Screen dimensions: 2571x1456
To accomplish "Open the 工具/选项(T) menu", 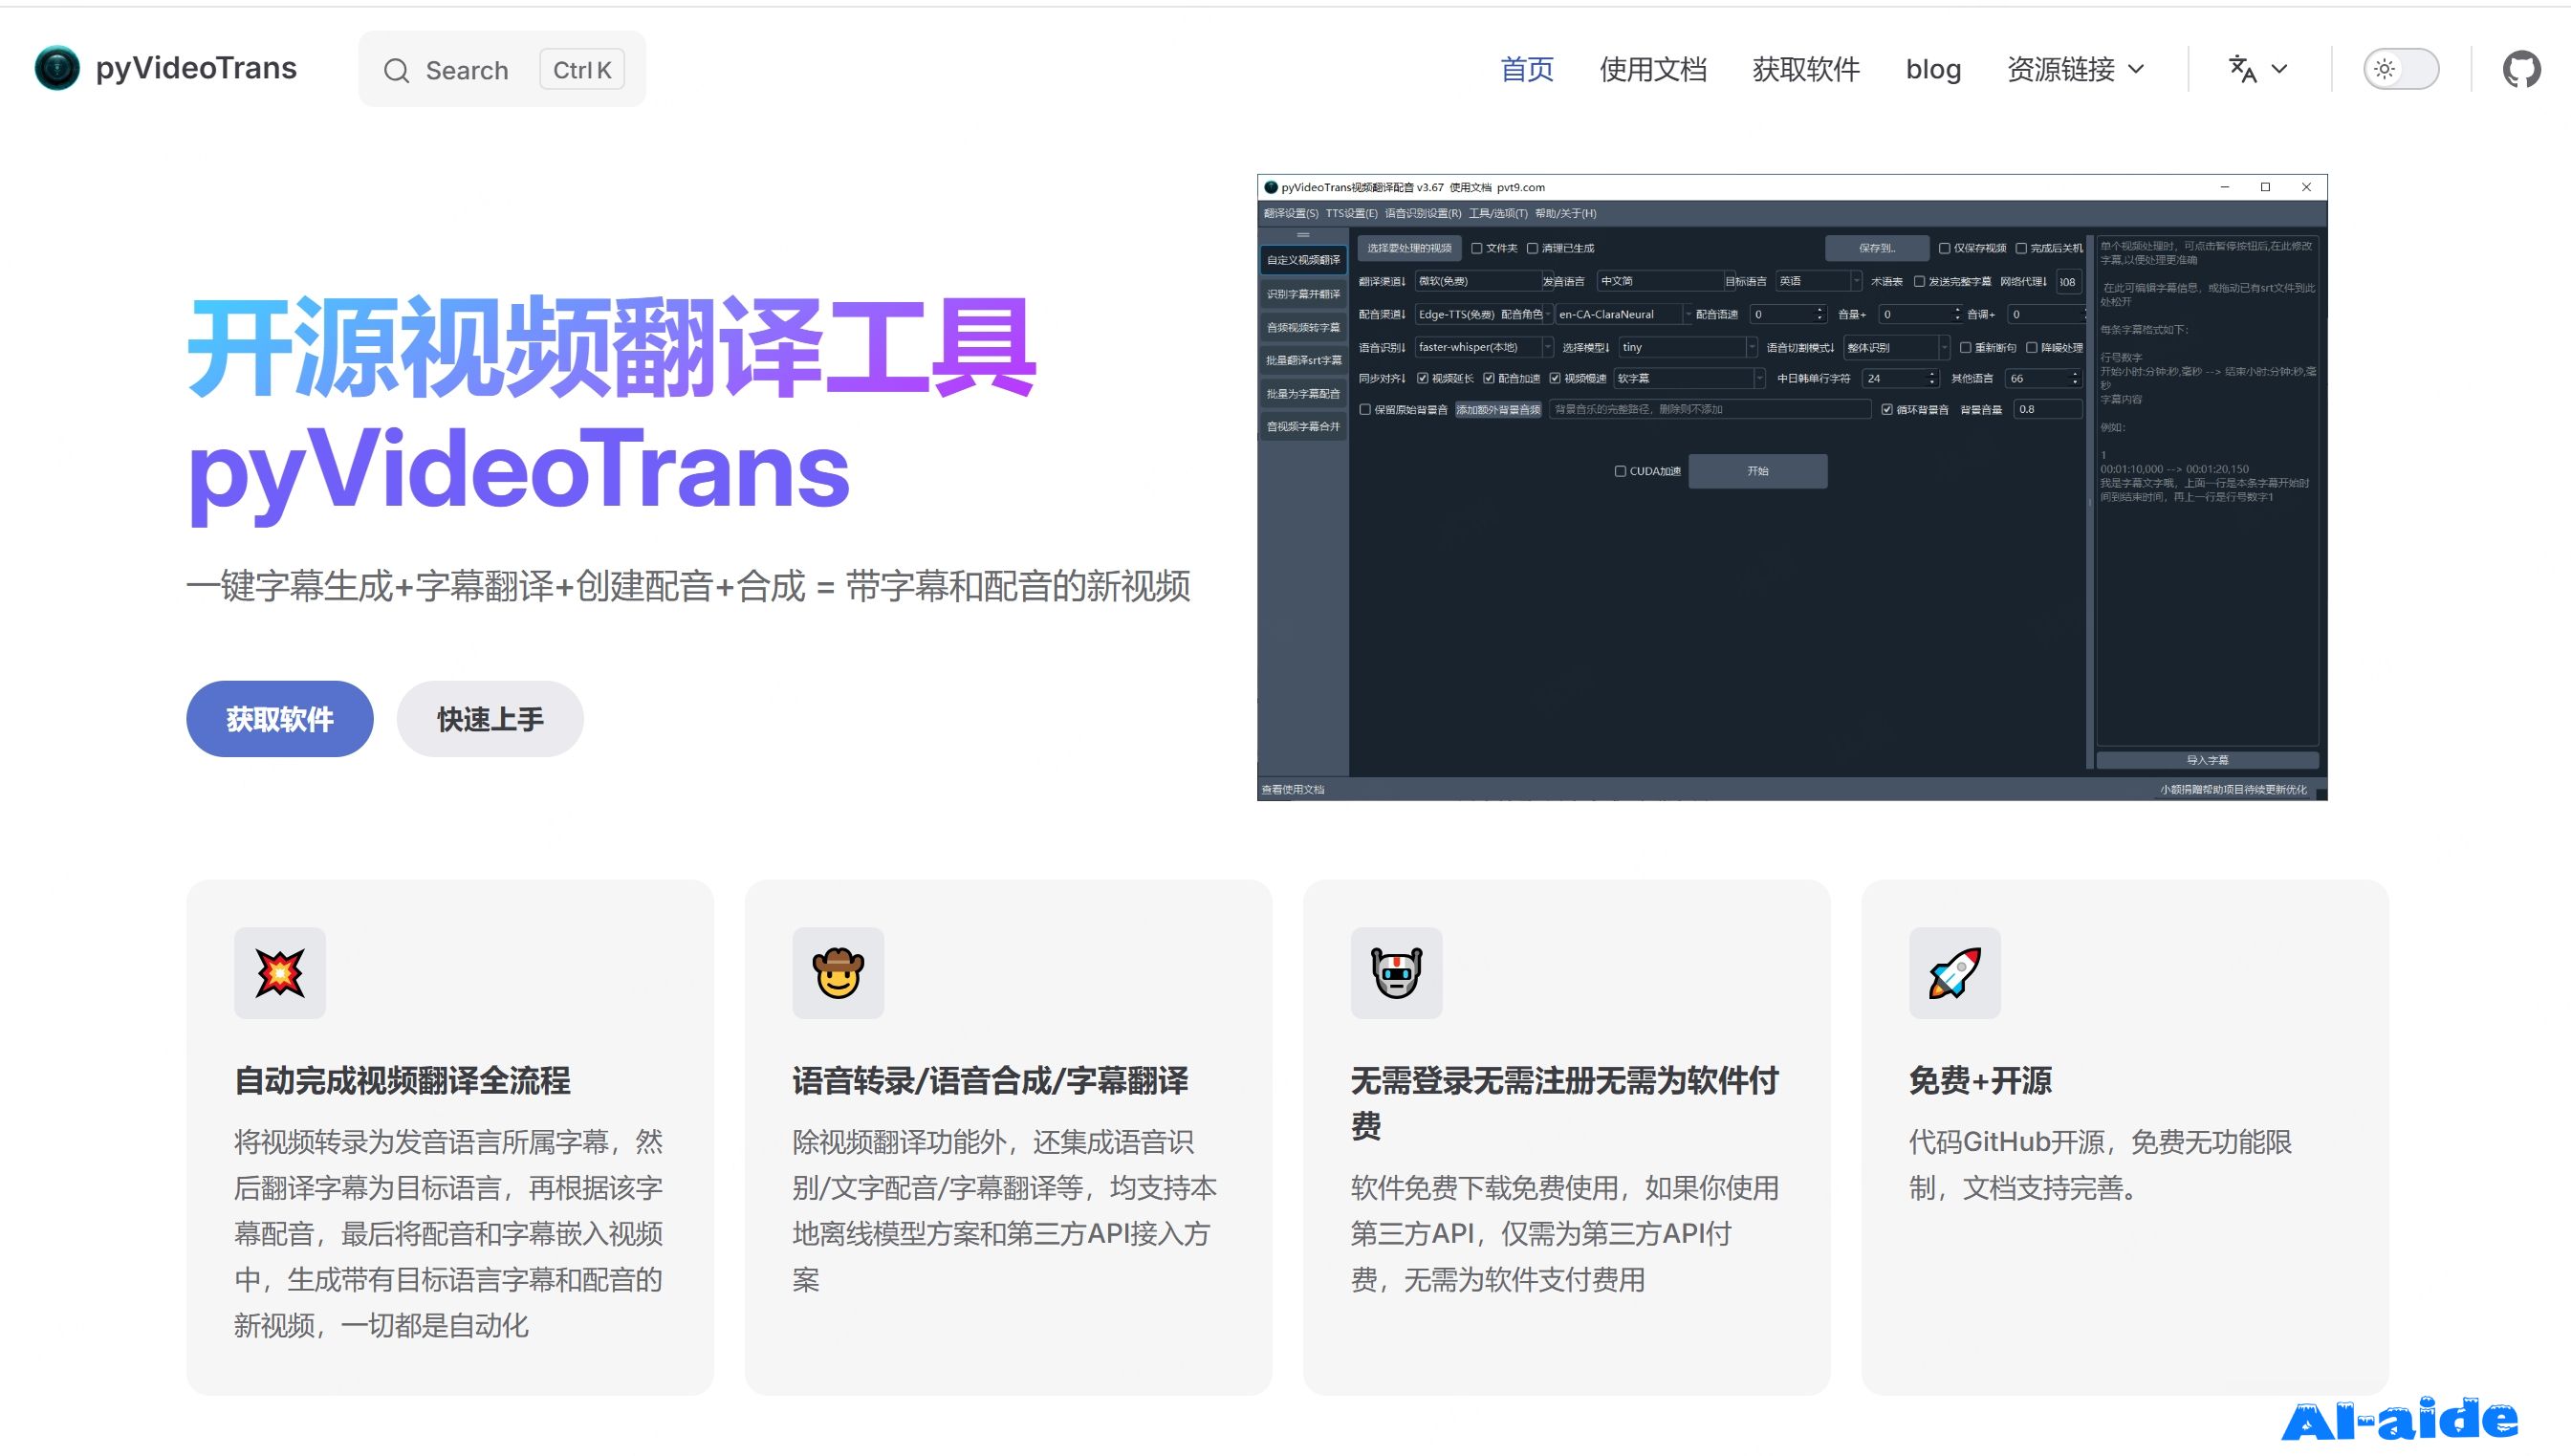I will tap(1497, 213).
